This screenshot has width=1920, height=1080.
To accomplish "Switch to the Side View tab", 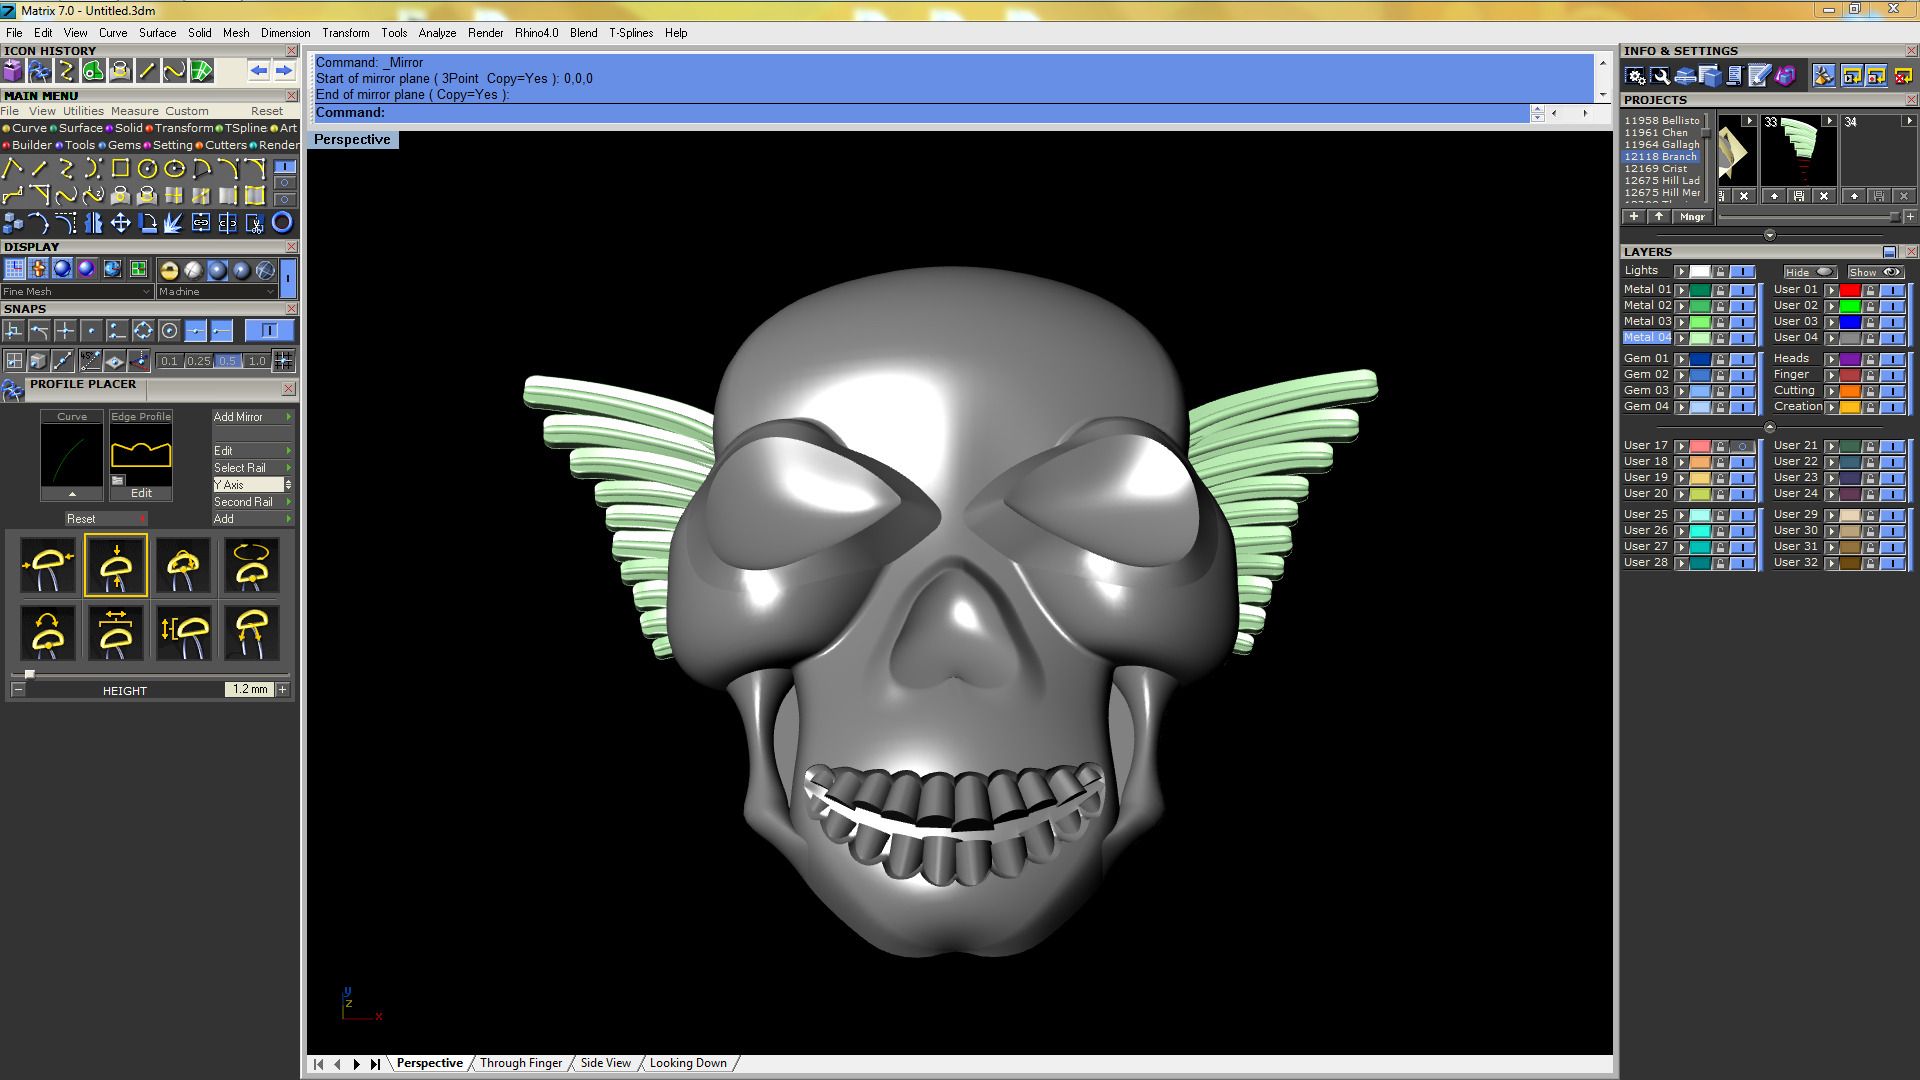I will 605,1063.
